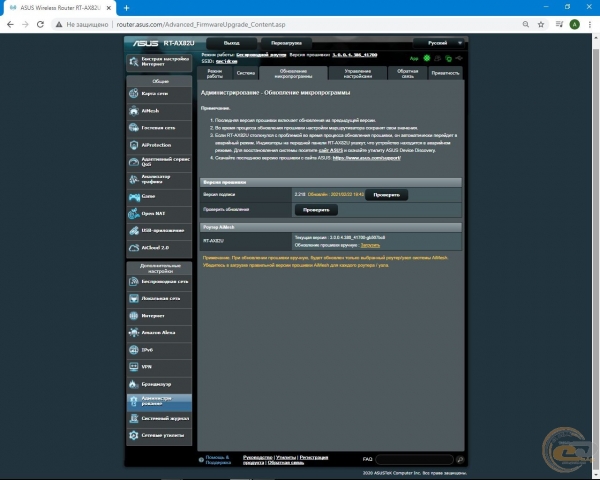Click the firmware version link in header

(354, 55)
